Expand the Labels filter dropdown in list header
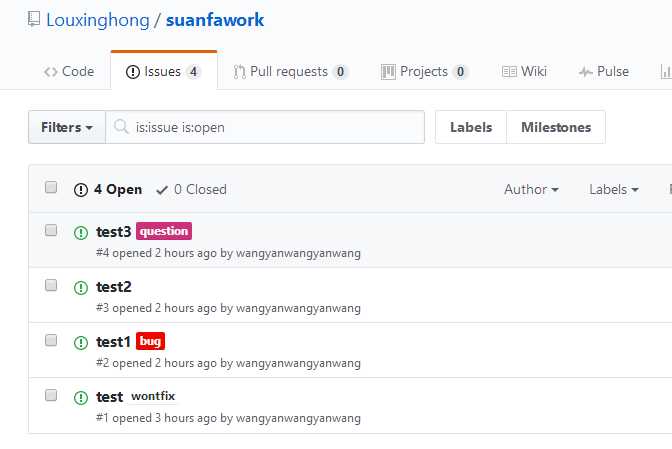This screenshot has width=672, height=449. 614,189
